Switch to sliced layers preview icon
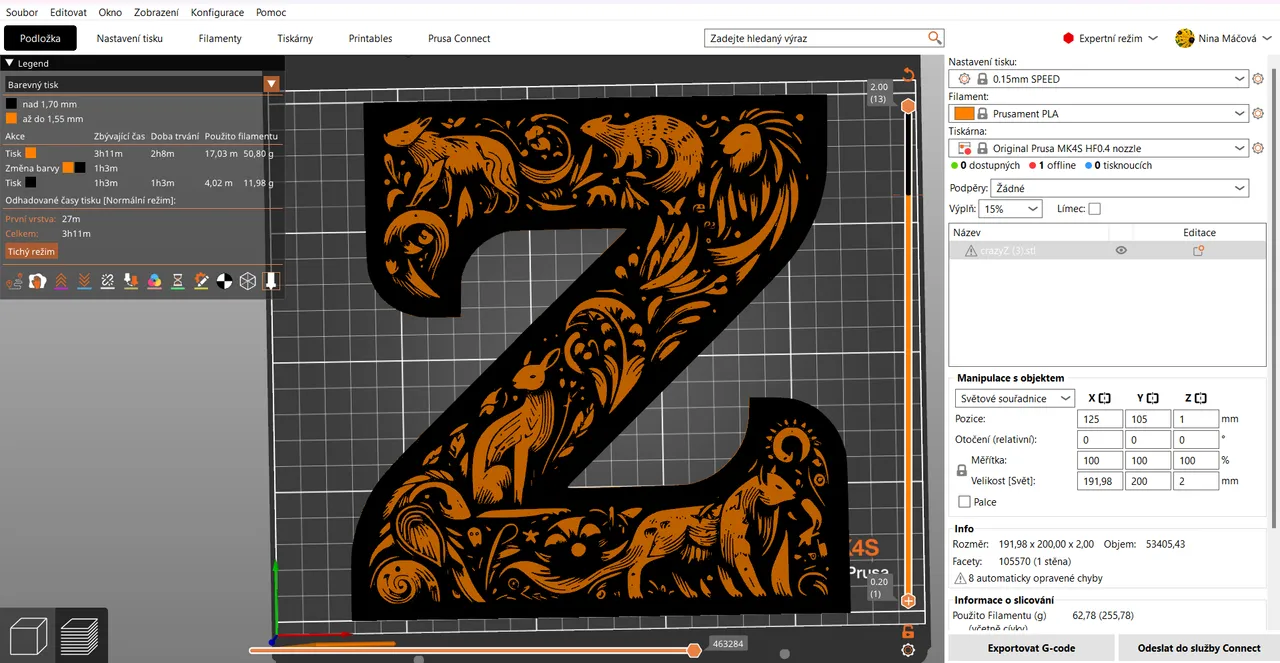 [81, 636]
